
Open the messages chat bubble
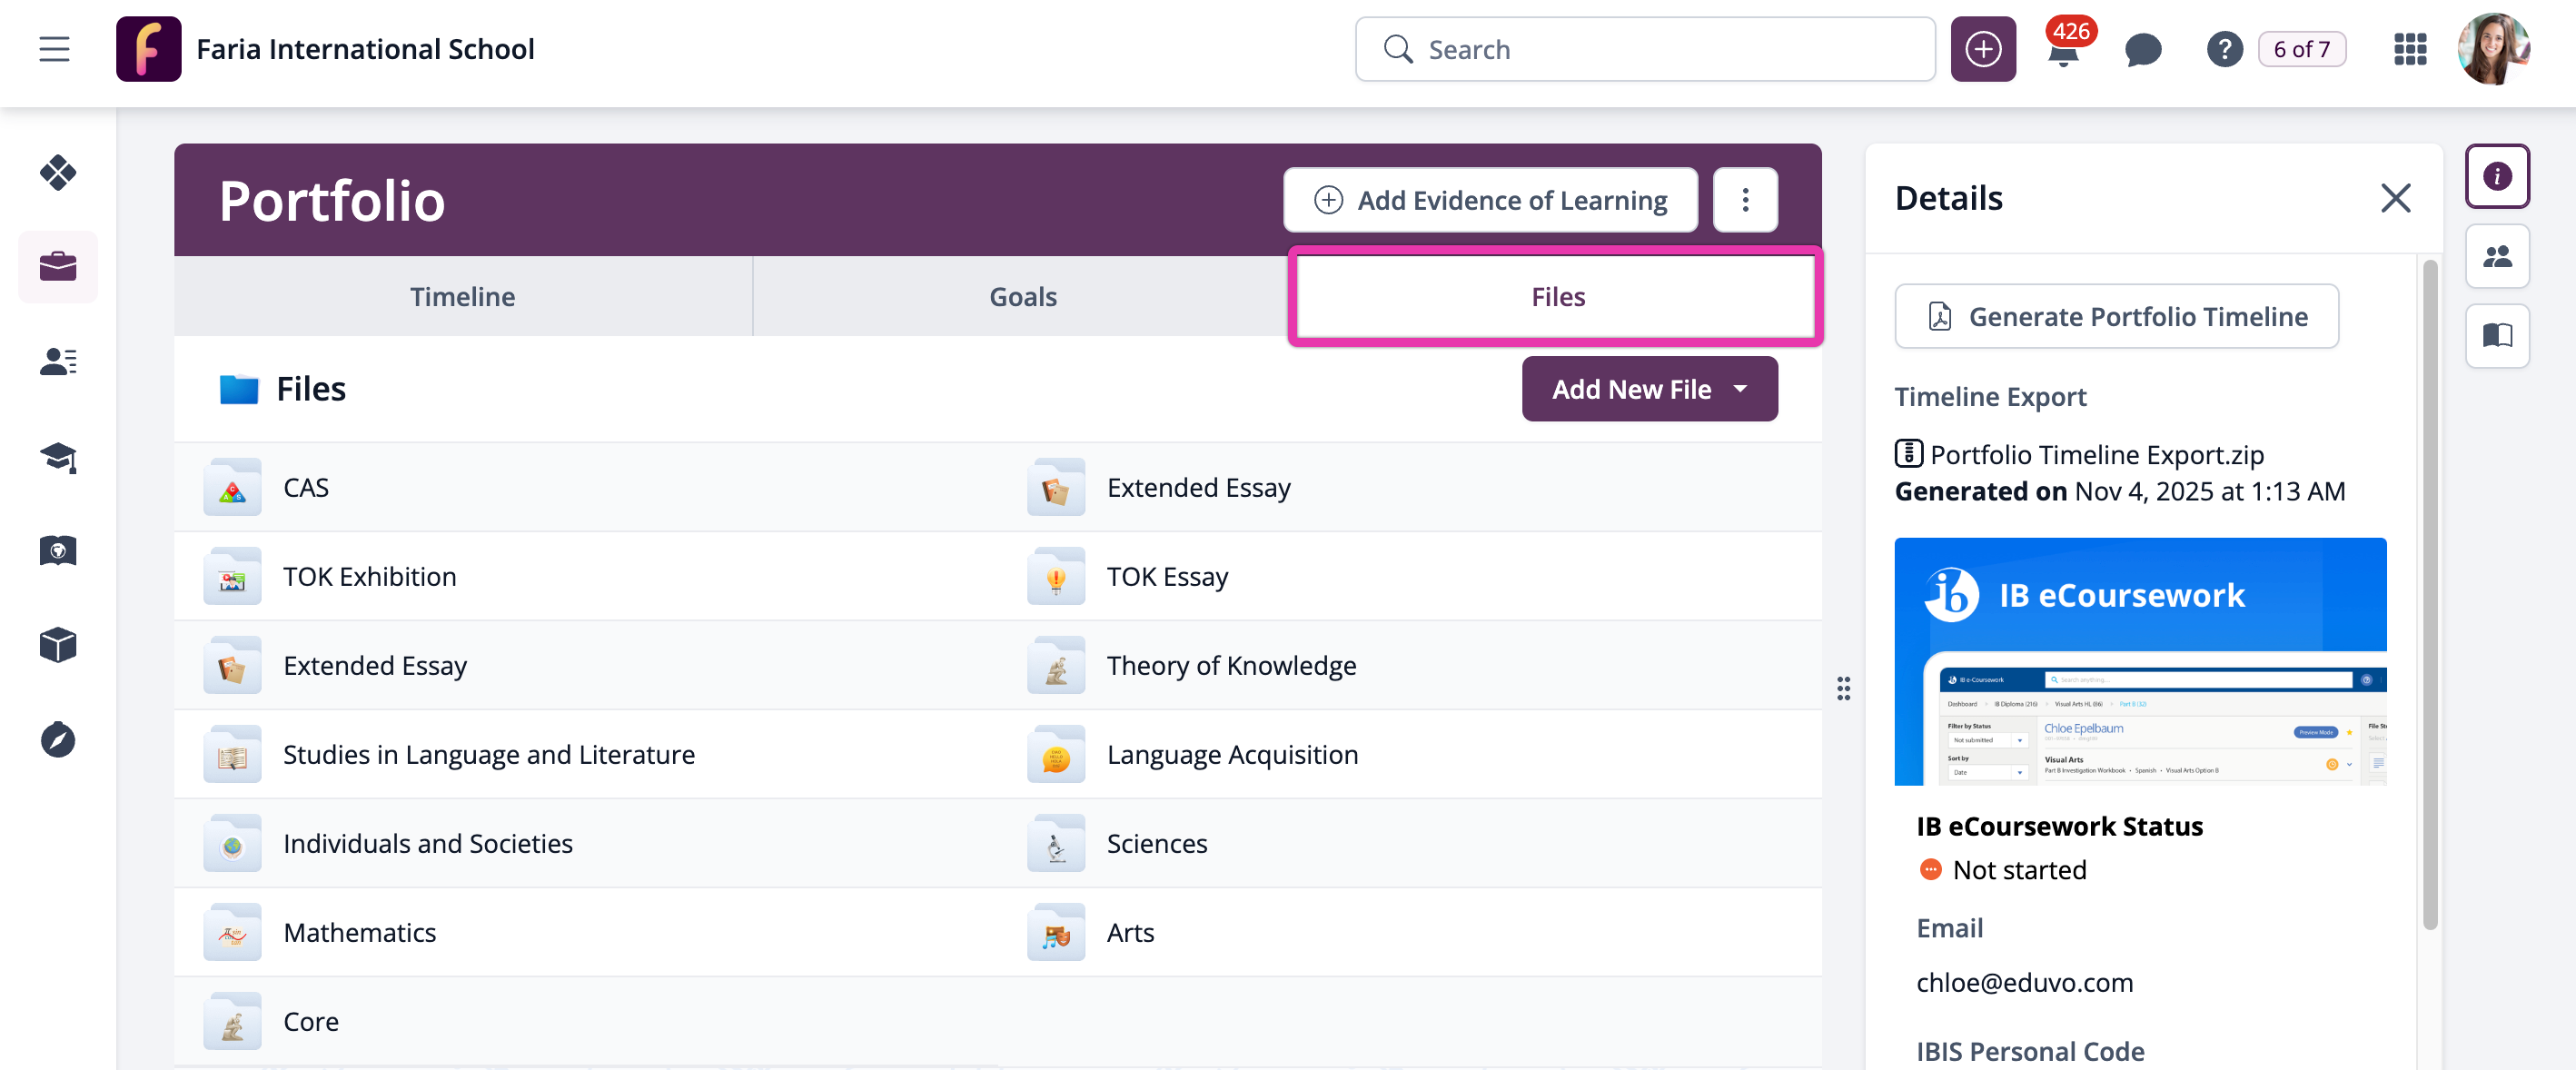tap(2142, 50)
